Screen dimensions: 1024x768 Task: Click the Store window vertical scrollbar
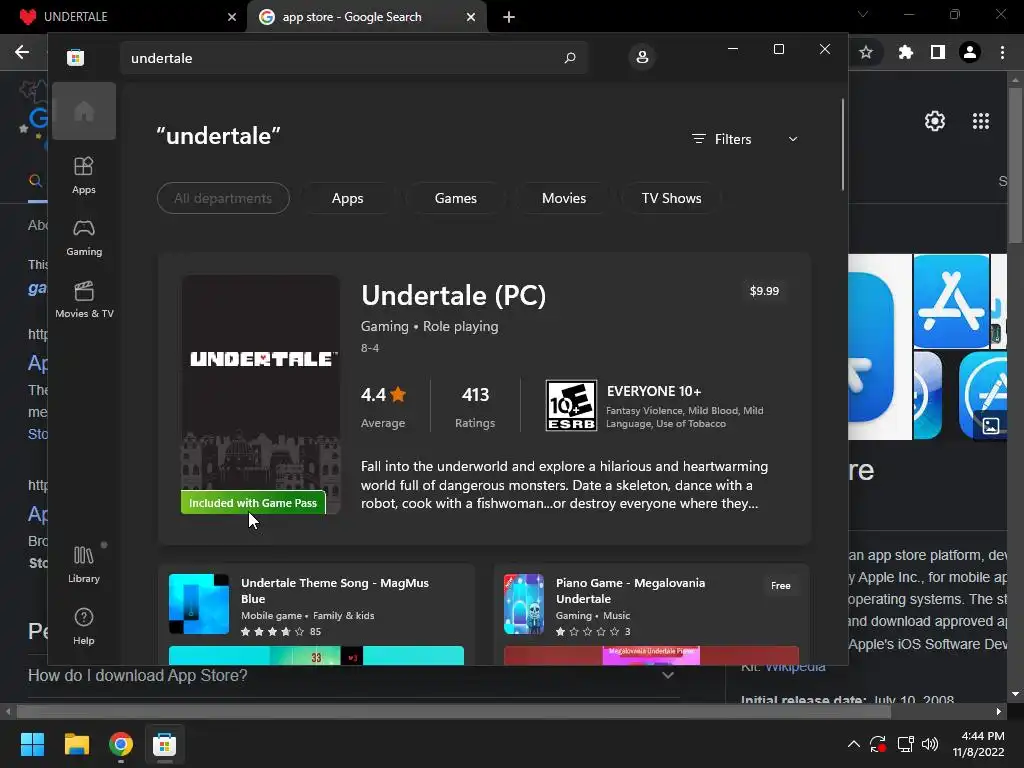(842, 144)
